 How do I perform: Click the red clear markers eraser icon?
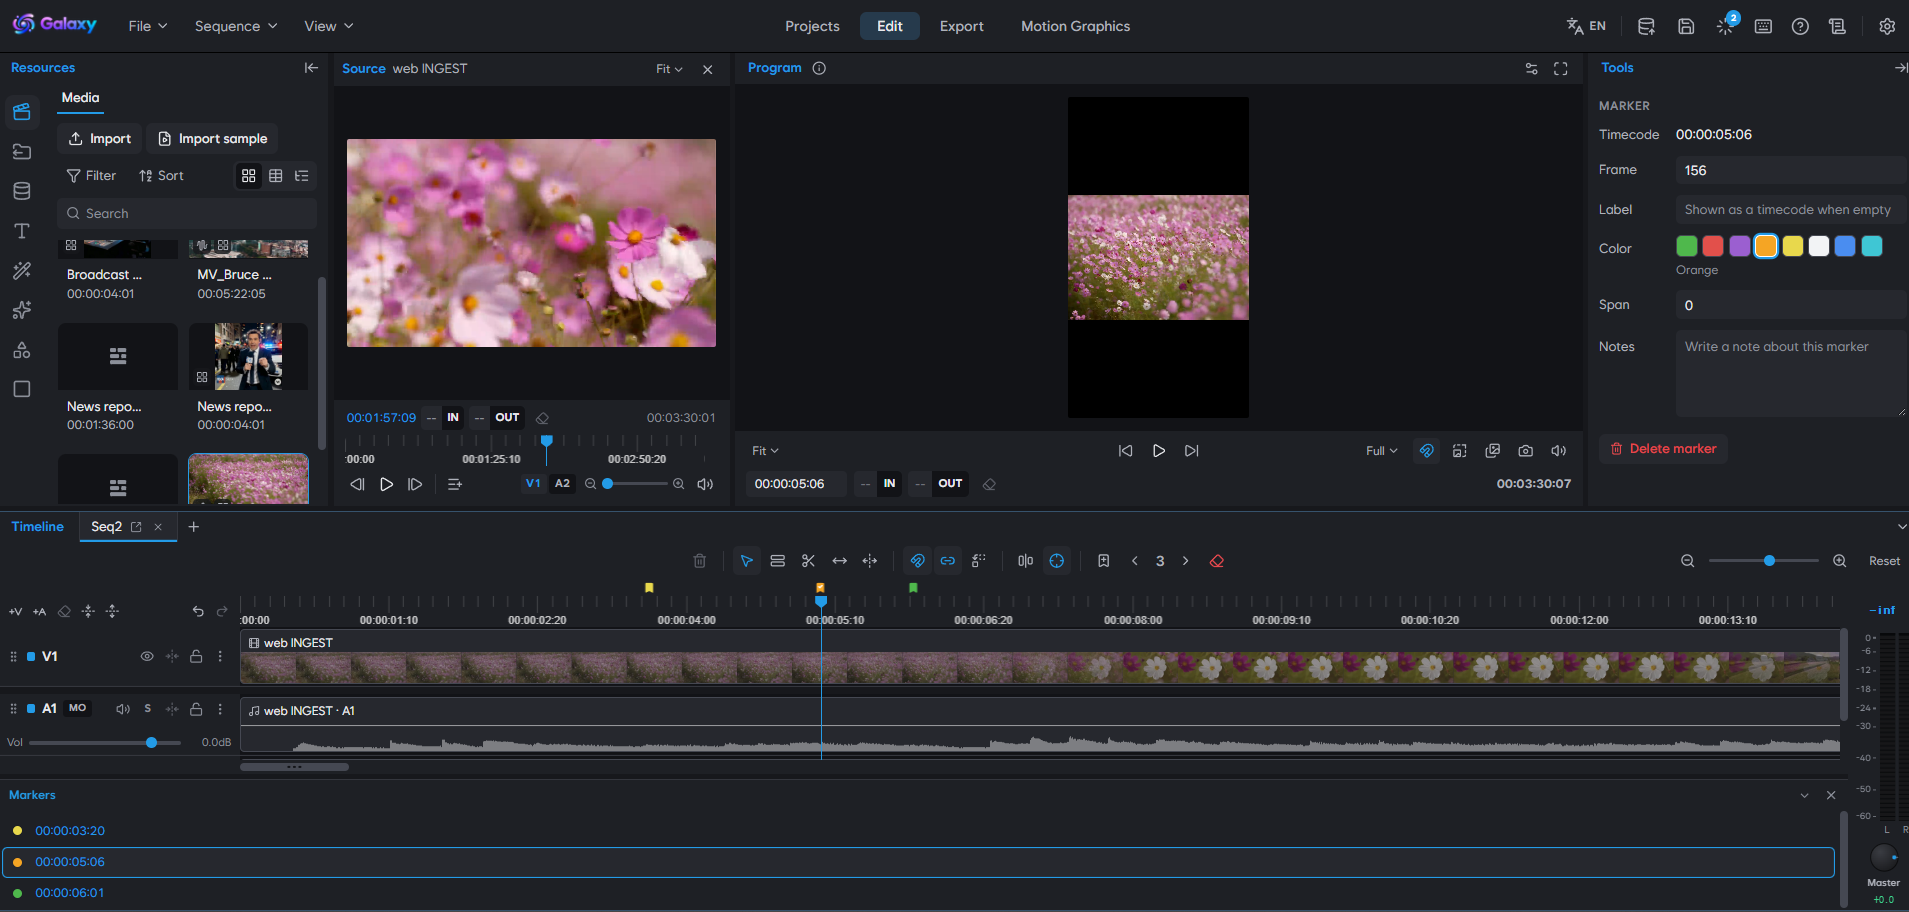(x=1217, y=561)
